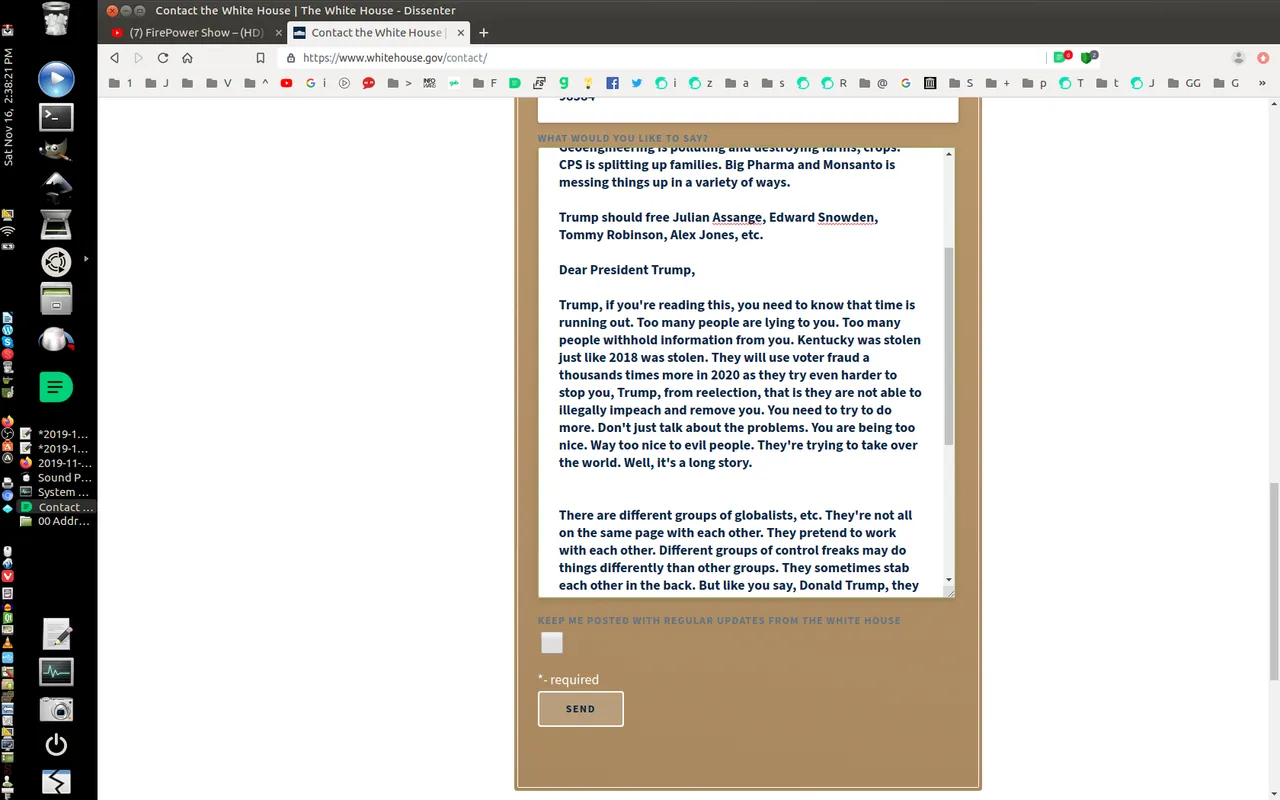
Task: Open the INFOWARS bookmark icon
Action: pos(429,83)
